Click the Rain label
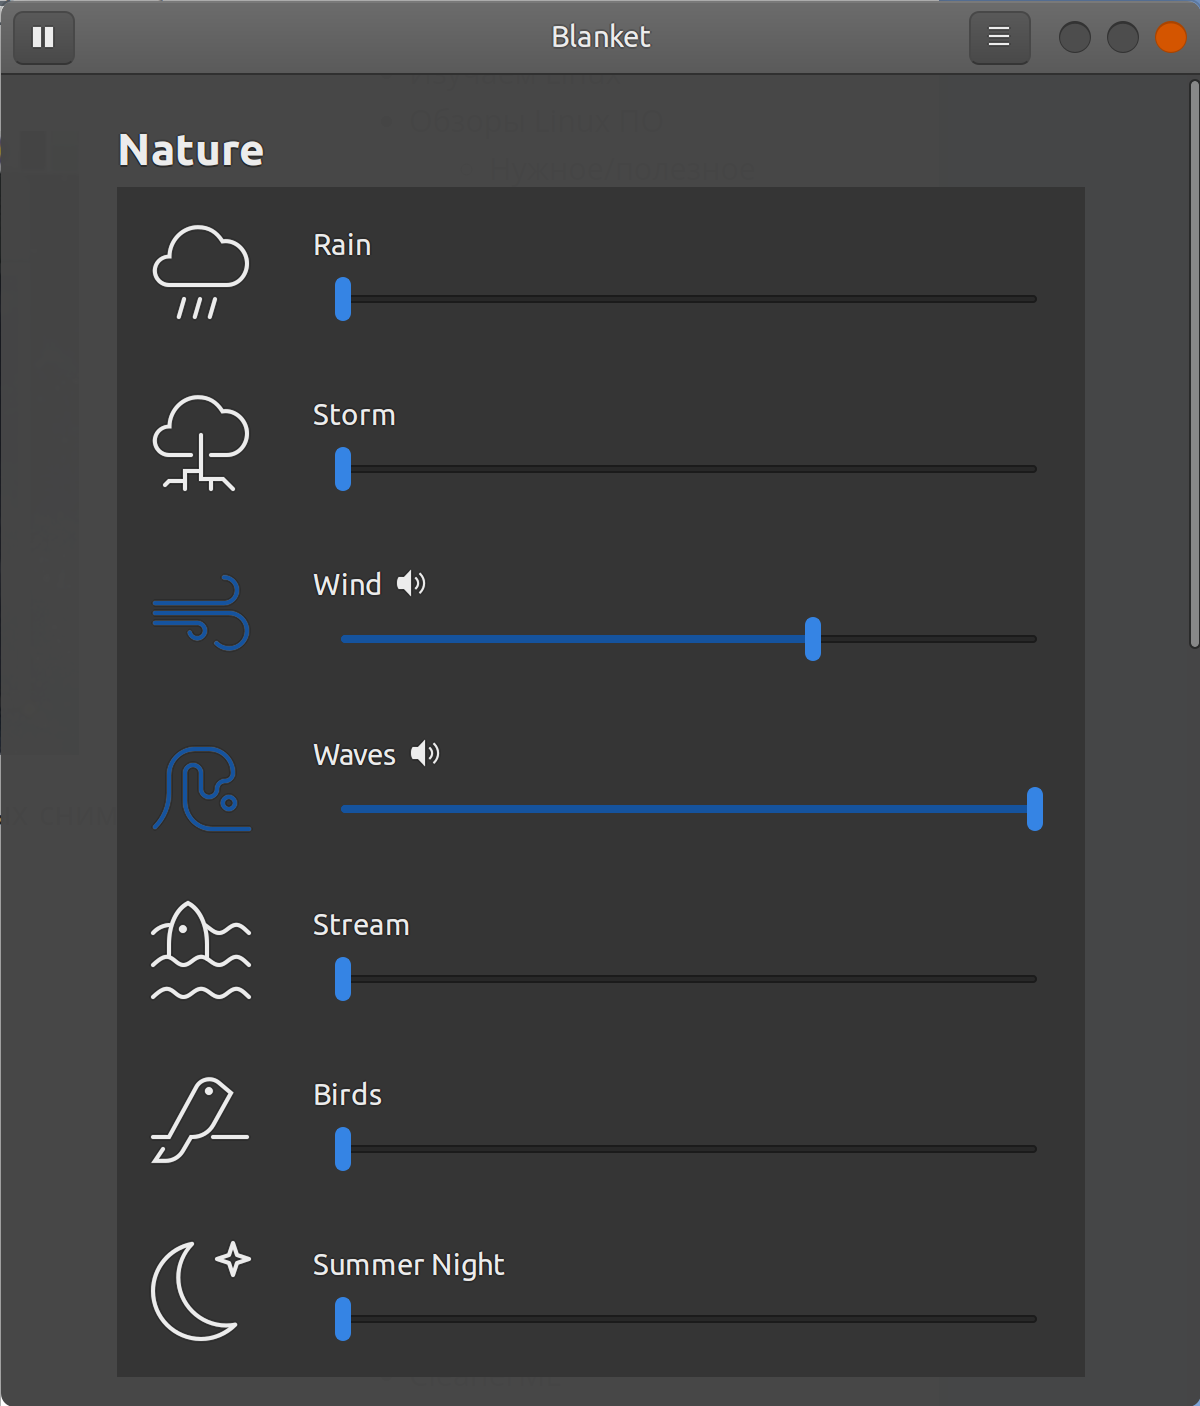 coord(342,245)
